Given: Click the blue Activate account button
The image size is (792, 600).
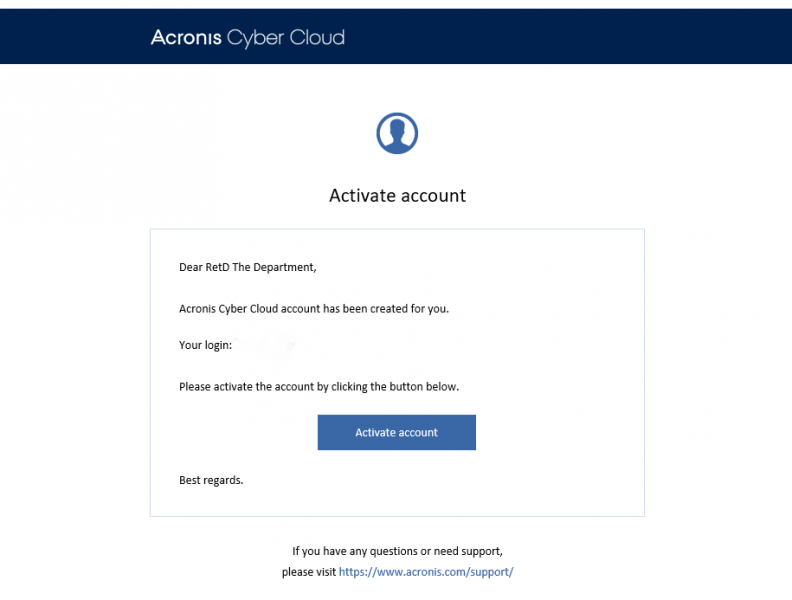Looking at the screenshot, I should pos(397,432).
